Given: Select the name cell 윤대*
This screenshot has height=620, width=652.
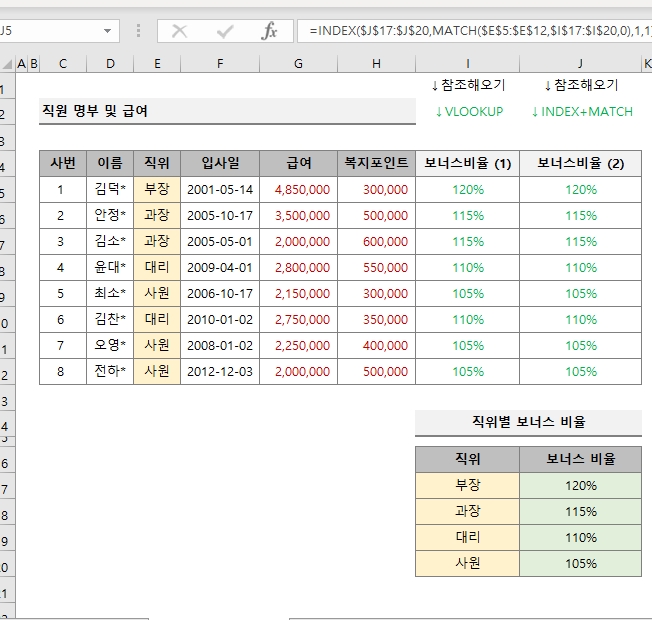Looking at the screenshot, I should pos(110,267).
